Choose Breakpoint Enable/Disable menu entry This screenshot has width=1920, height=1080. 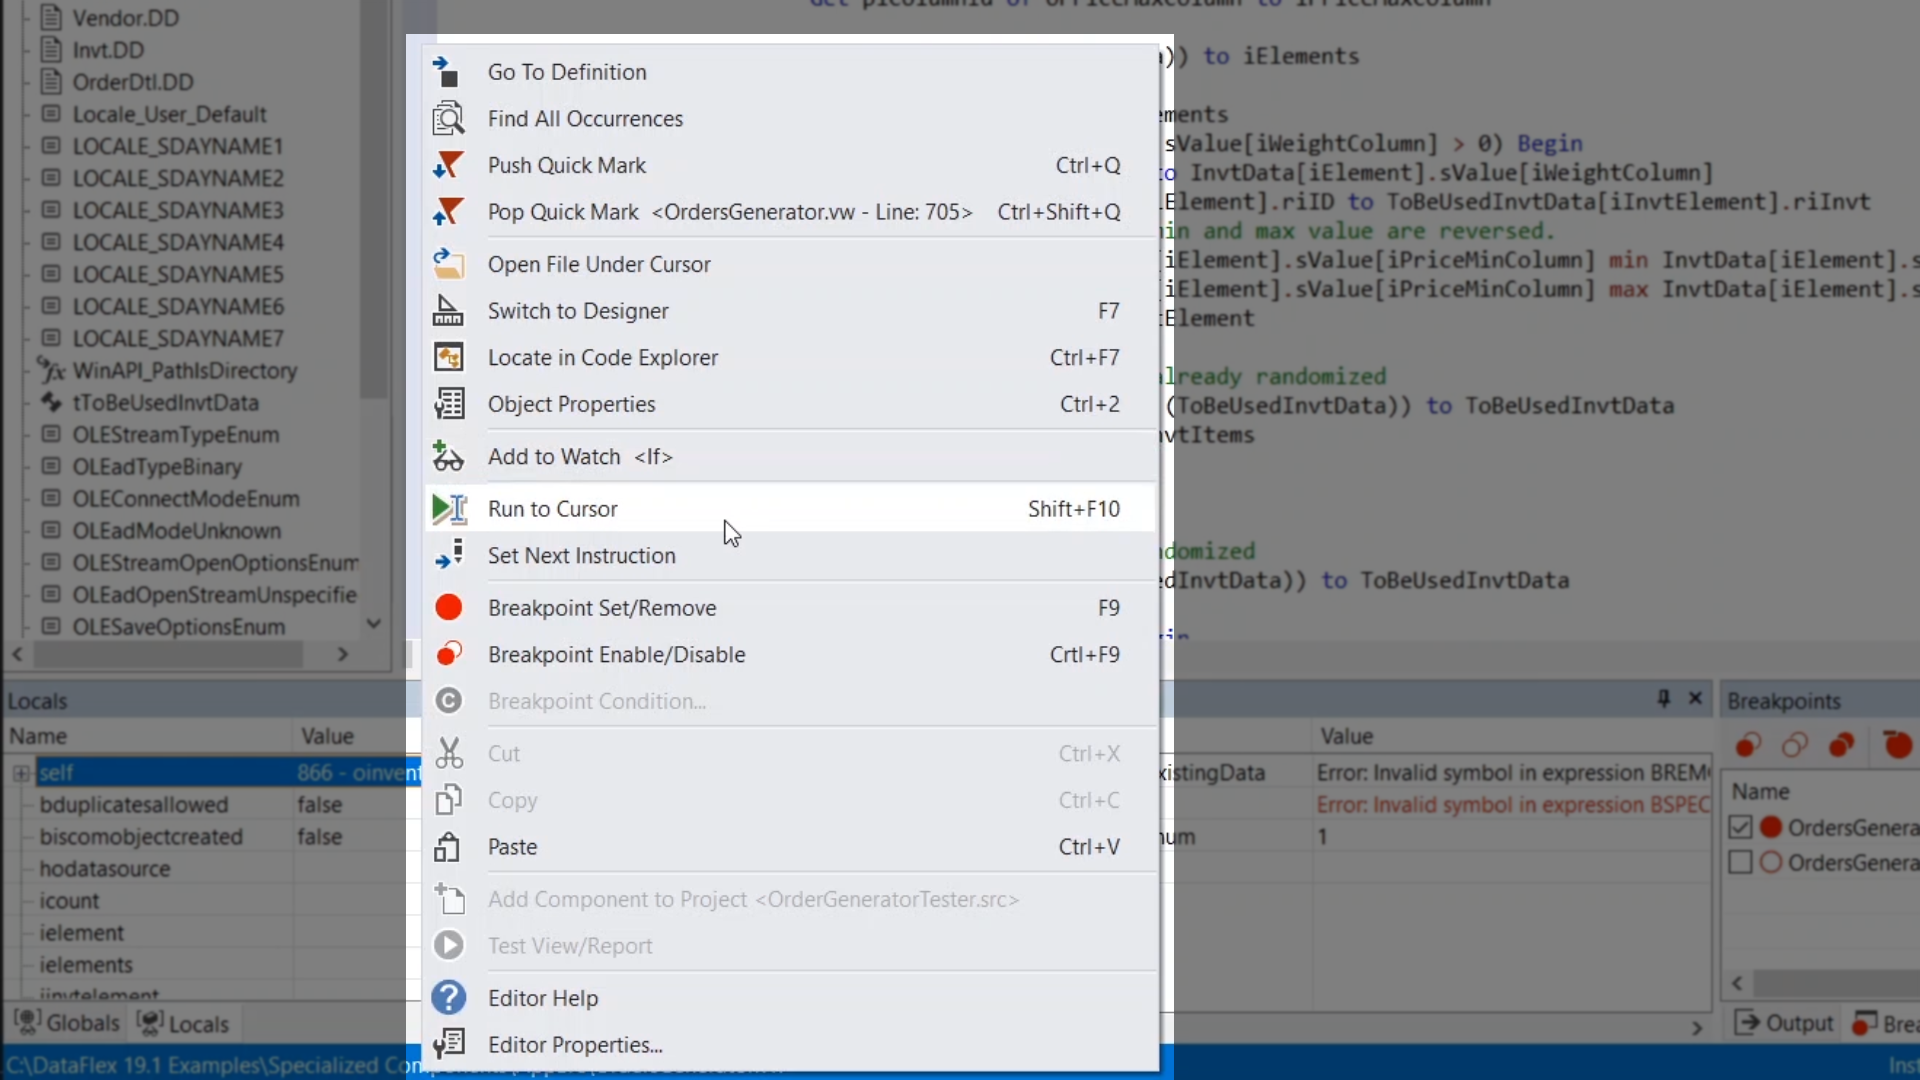pyautogui.click(x=616, y=655)
